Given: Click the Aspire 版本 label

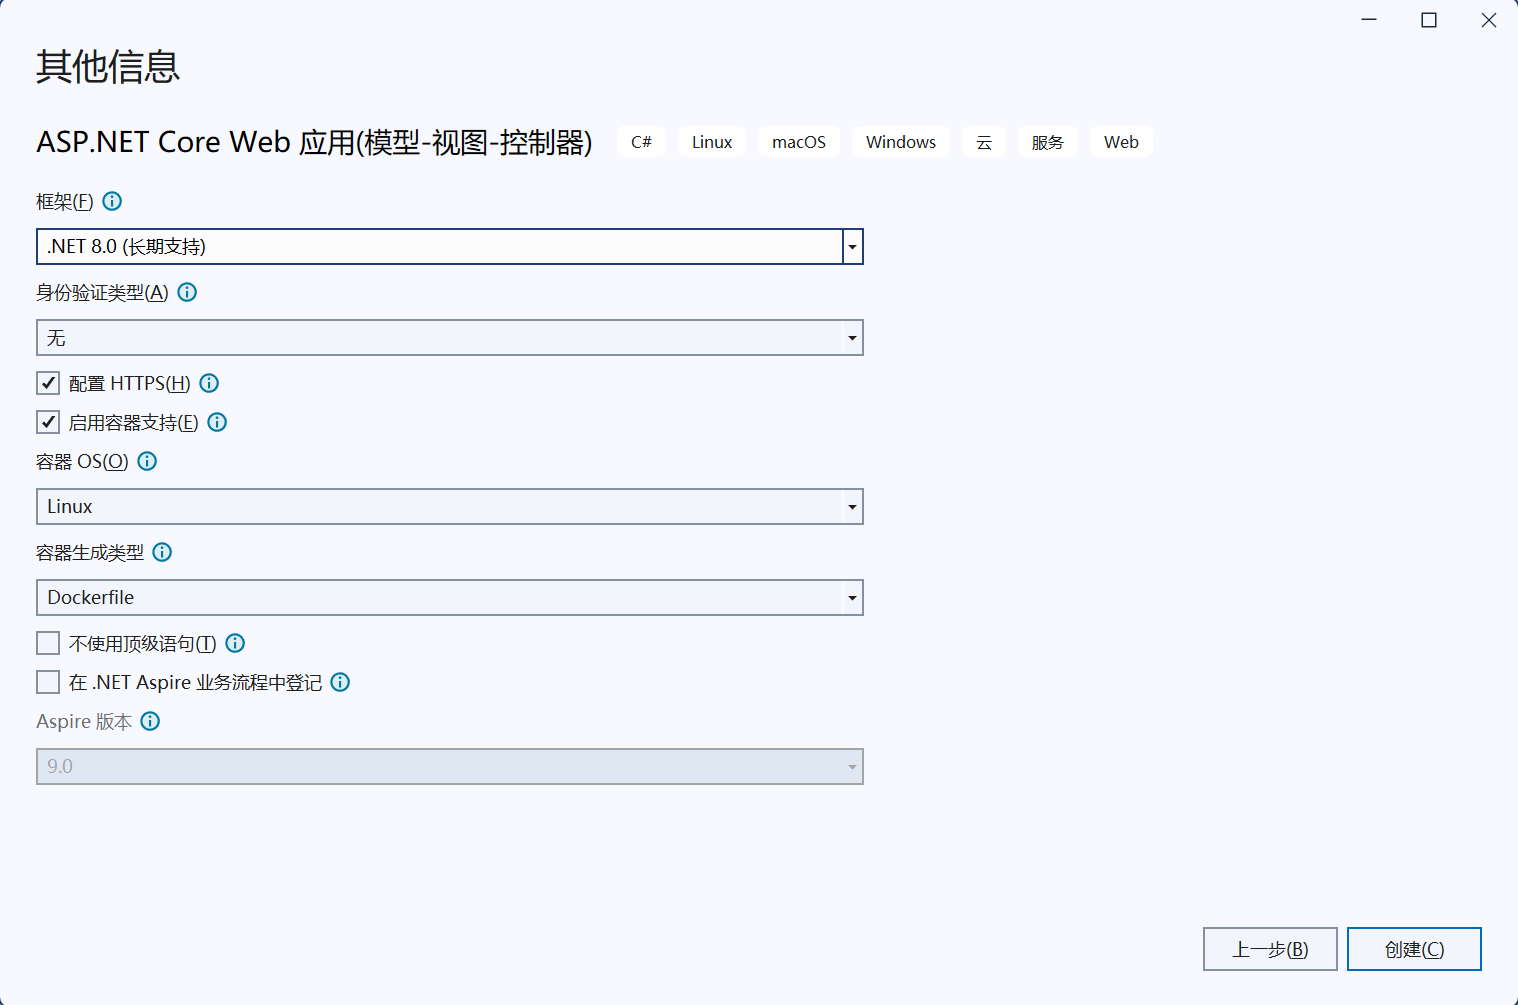Looking at the screenshot, I should click(x=84, y=721).
